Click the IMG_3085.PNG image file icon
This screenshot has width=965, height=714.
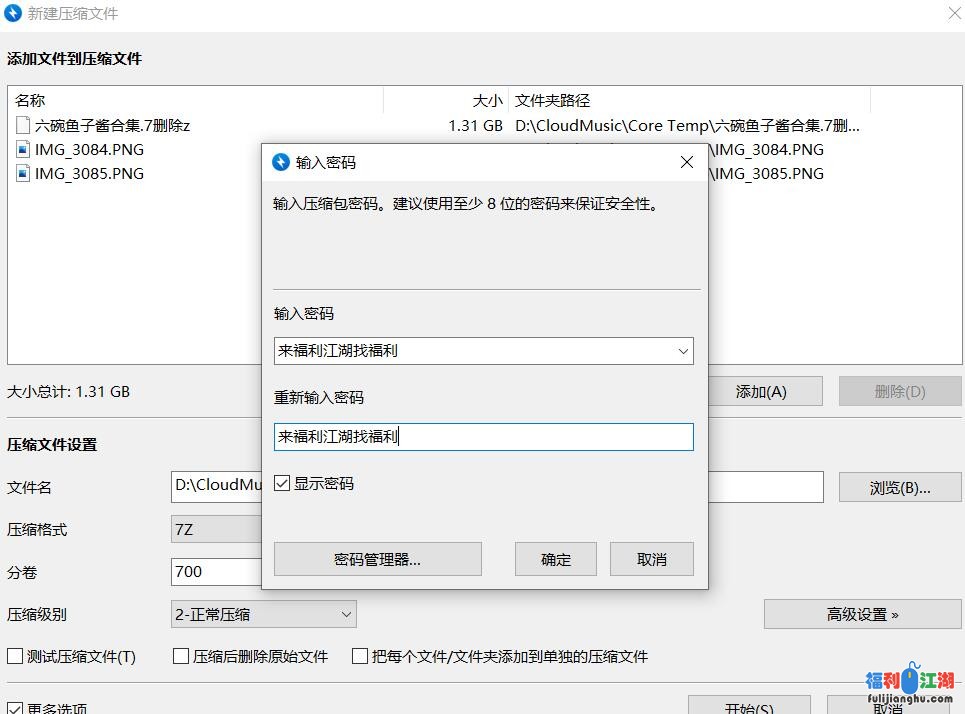(x=23, y=174)
